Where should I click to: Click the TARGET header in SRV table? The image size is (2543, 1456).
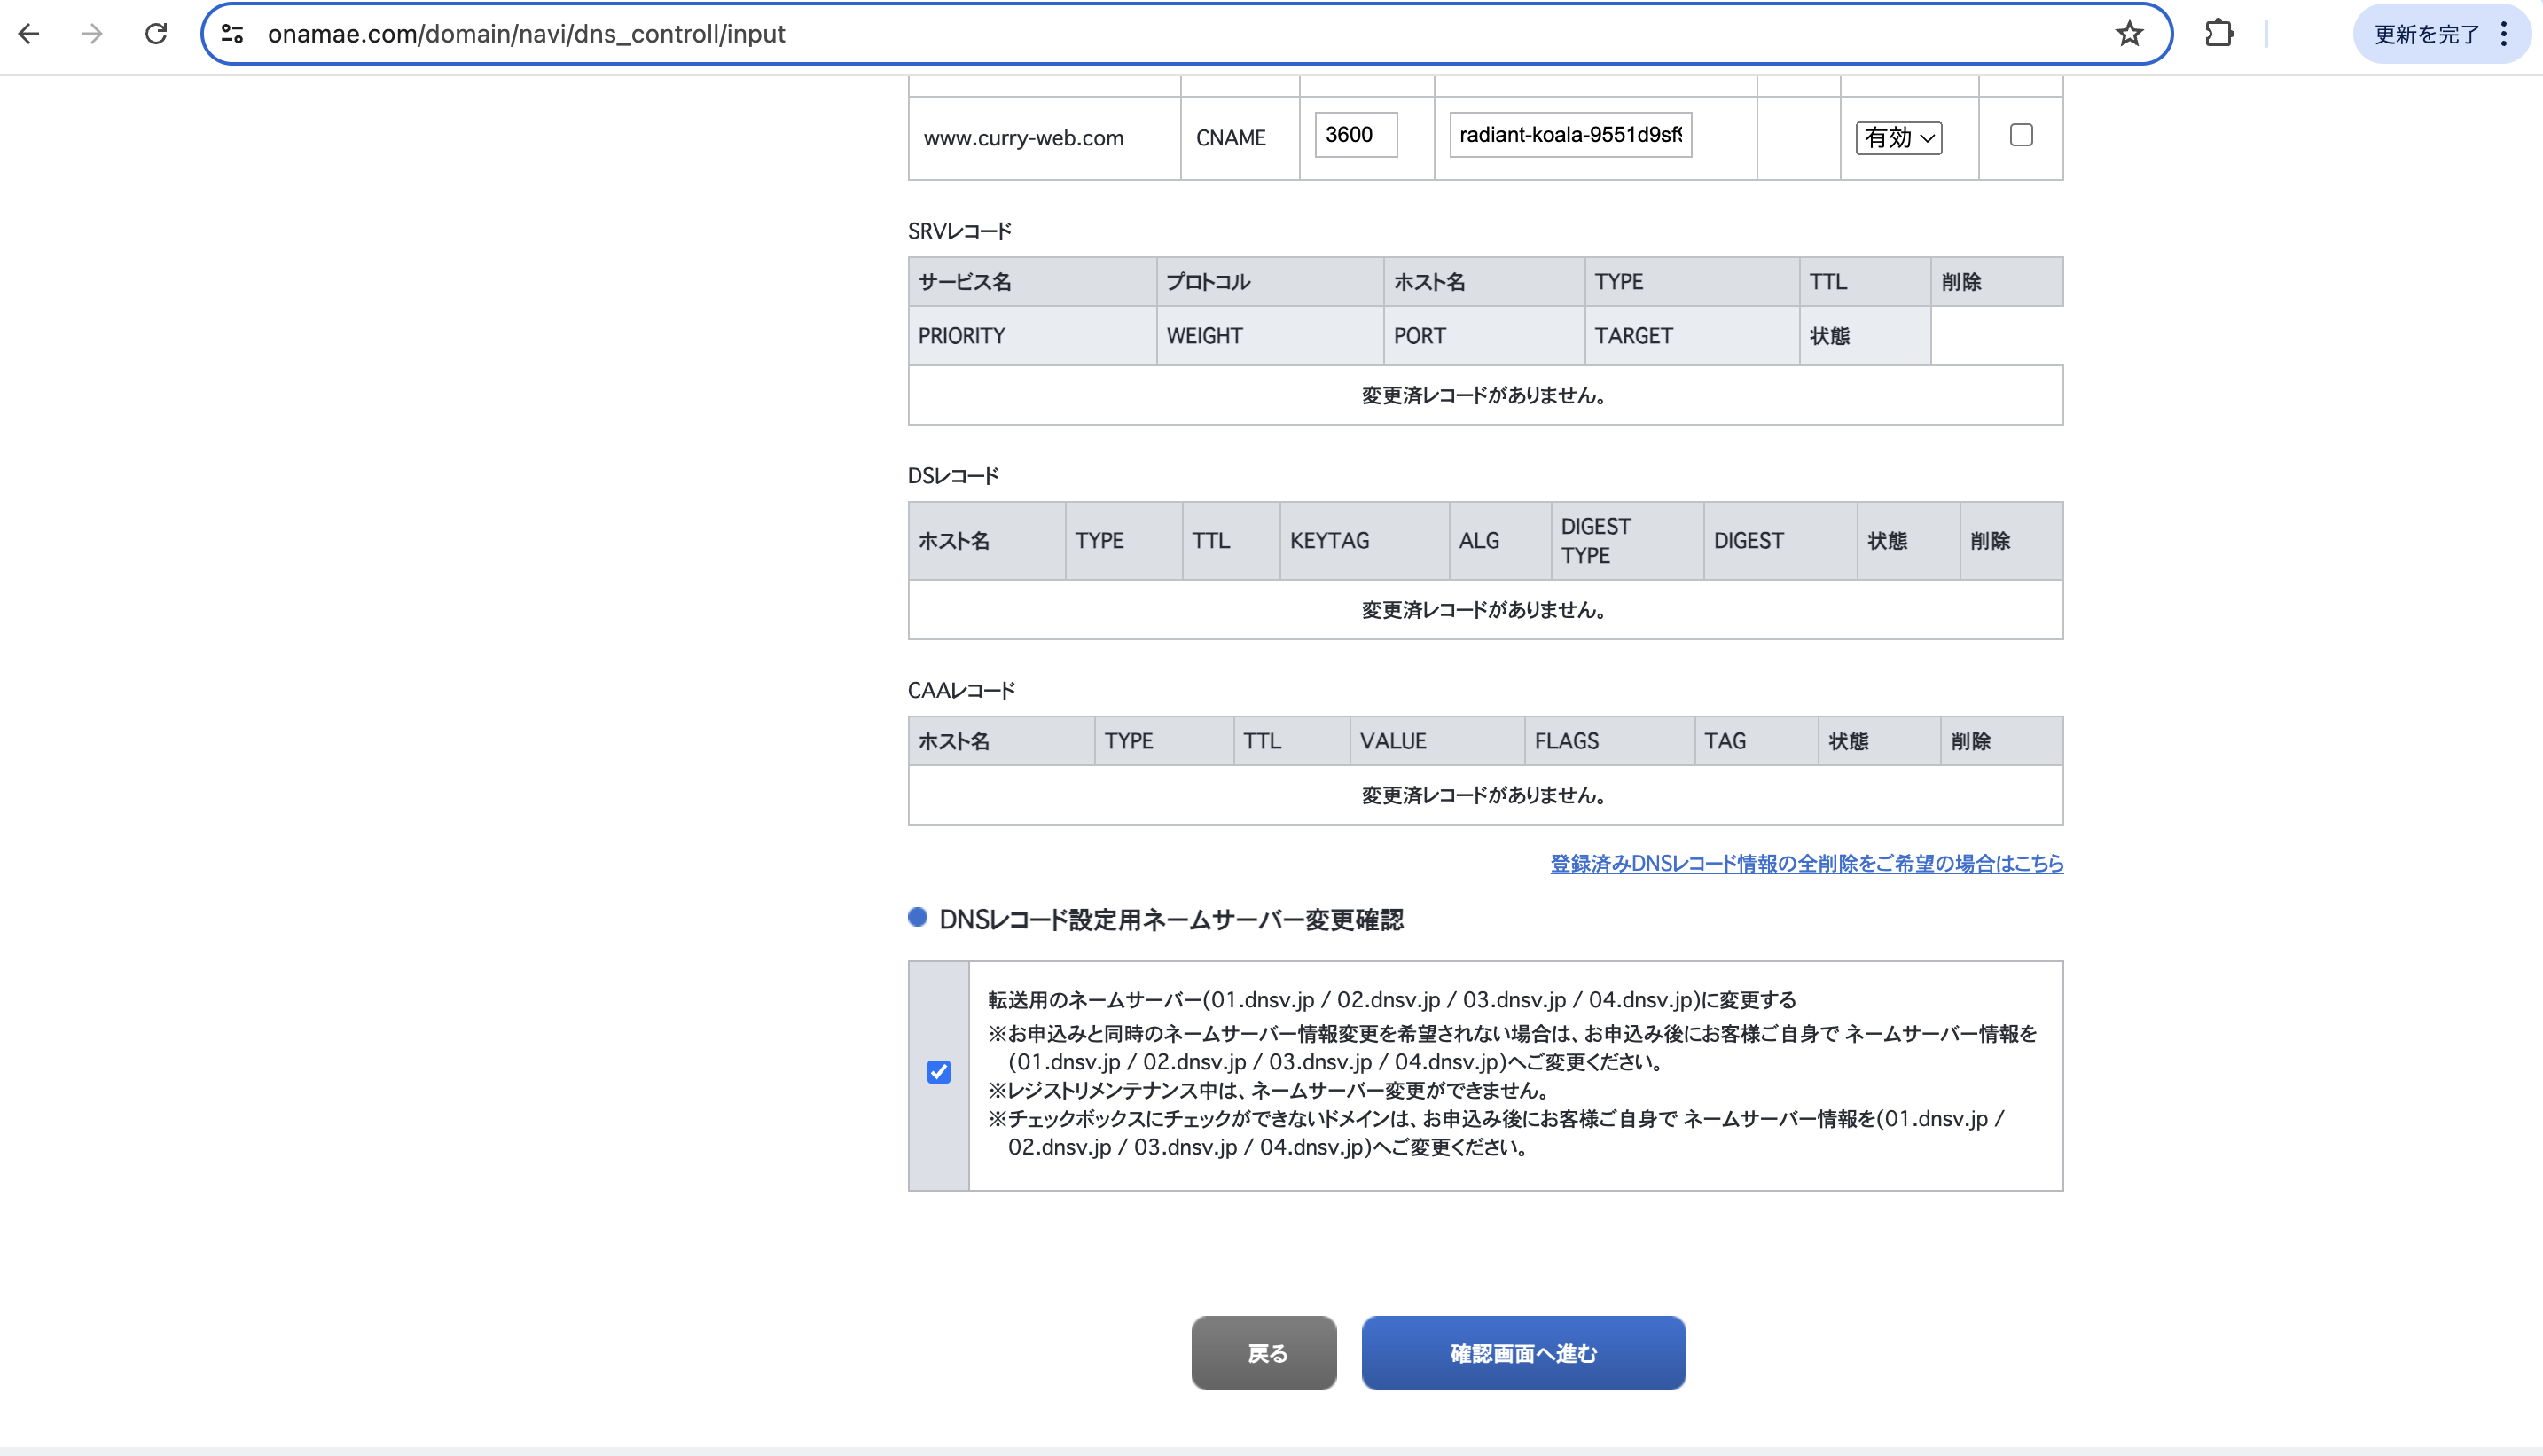pos(1692,336)
